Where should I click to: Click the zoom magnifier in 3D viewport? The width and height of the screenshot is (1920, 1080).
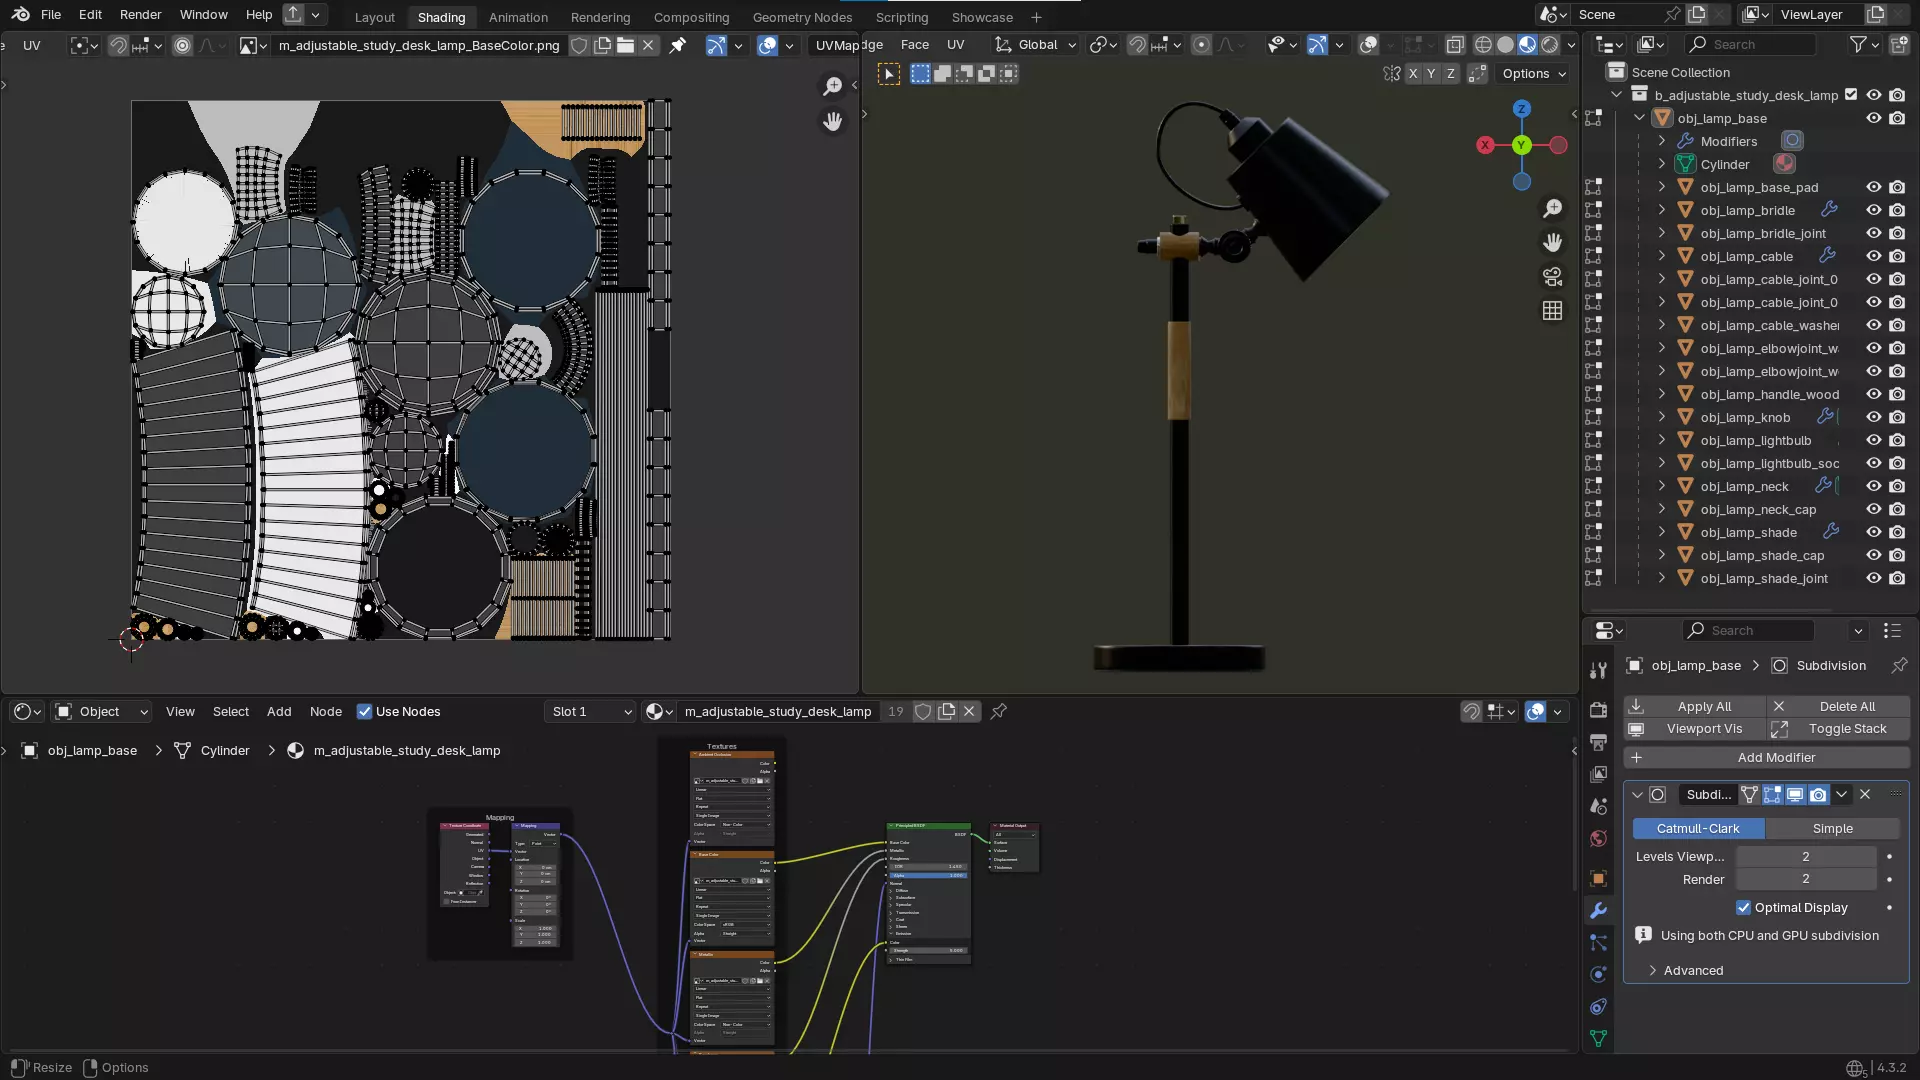coord(1552,208)
